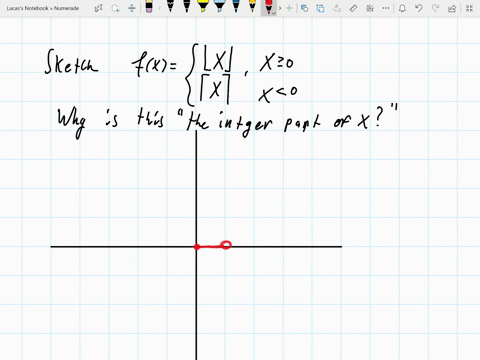Add a new pen with plus
Screen dimensions: 480x360
(x=289, y=8)
